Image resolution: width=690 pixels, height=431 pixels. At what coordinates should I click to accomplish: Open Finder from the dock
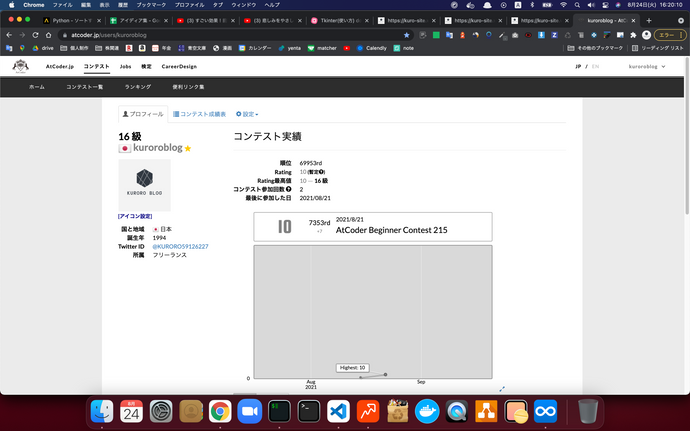coord(102,412)
